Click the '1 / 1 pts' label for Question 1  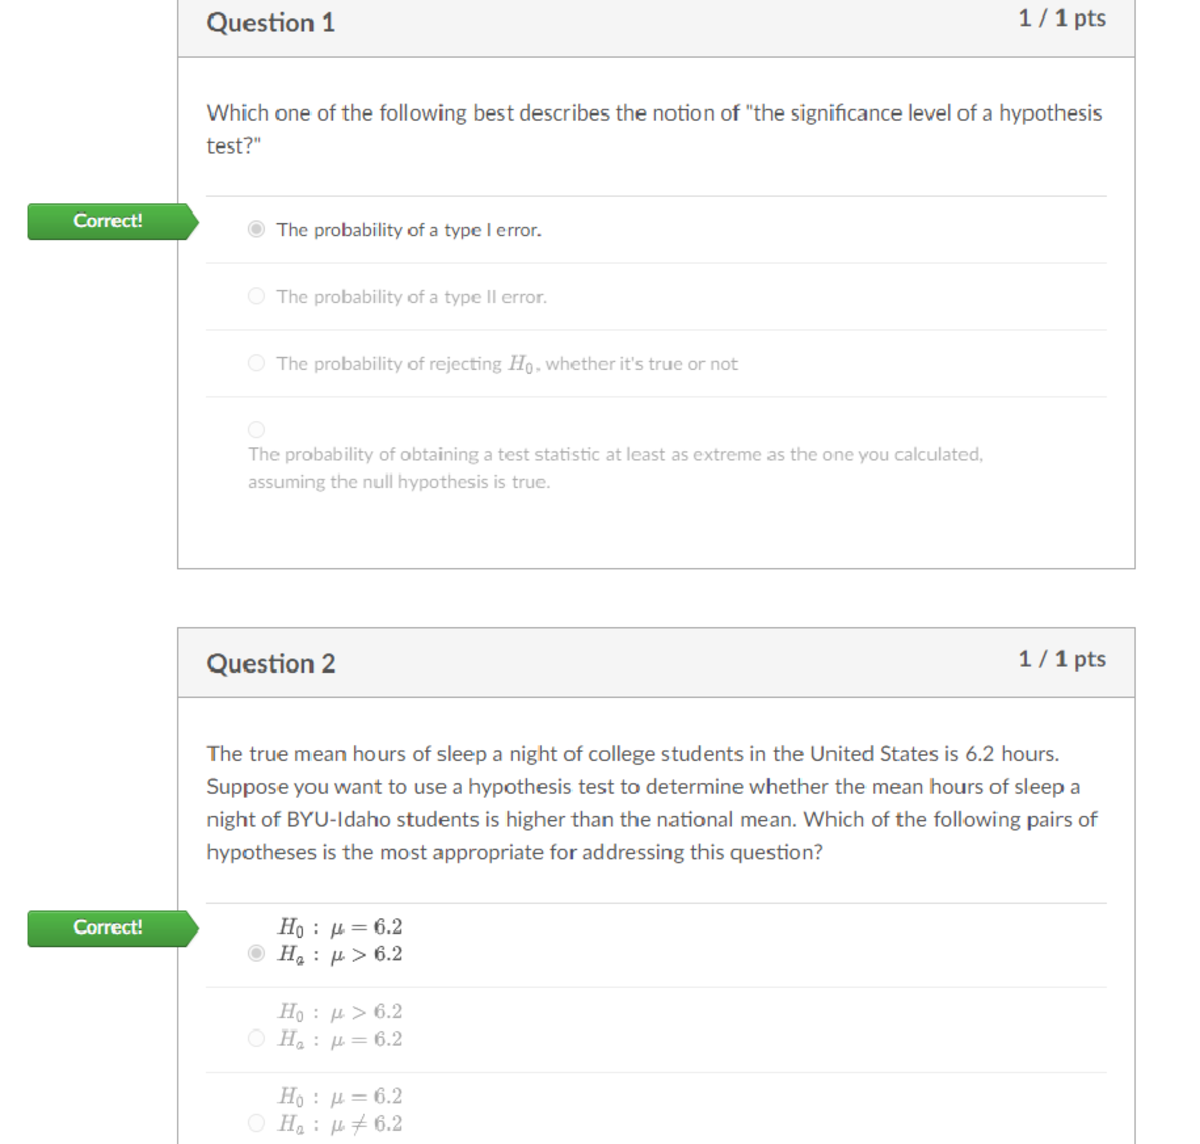pyautogui.click(x=1062, y=17)
